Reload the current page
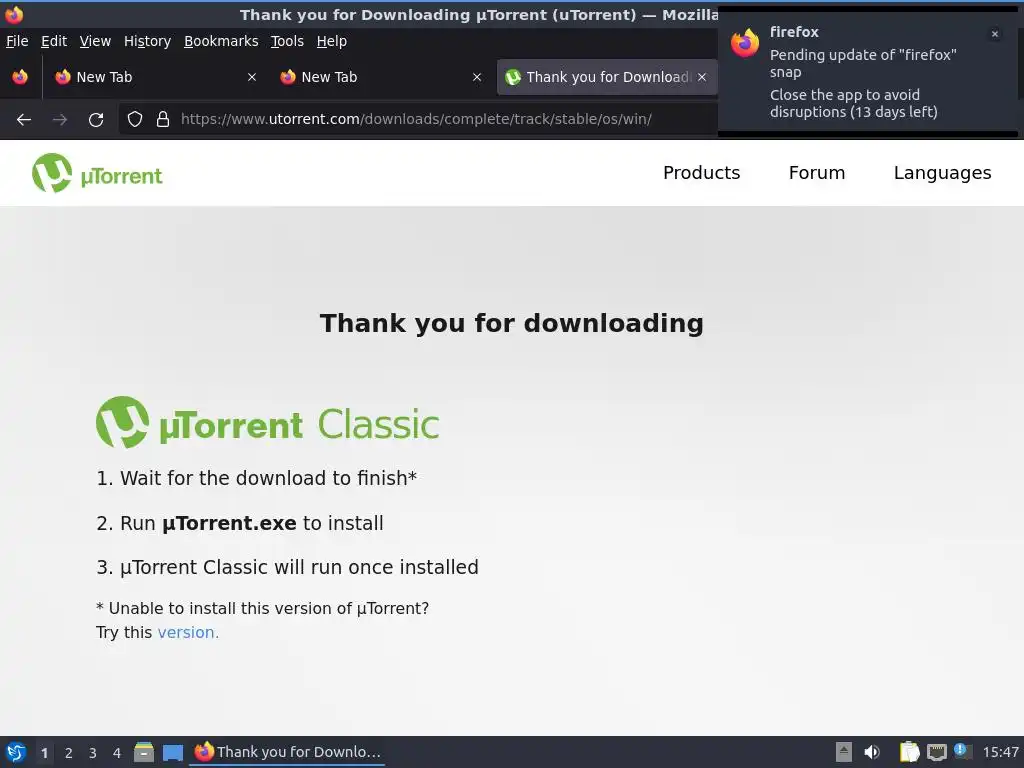This screenshot has height=768, width=1024. [96, 120]
